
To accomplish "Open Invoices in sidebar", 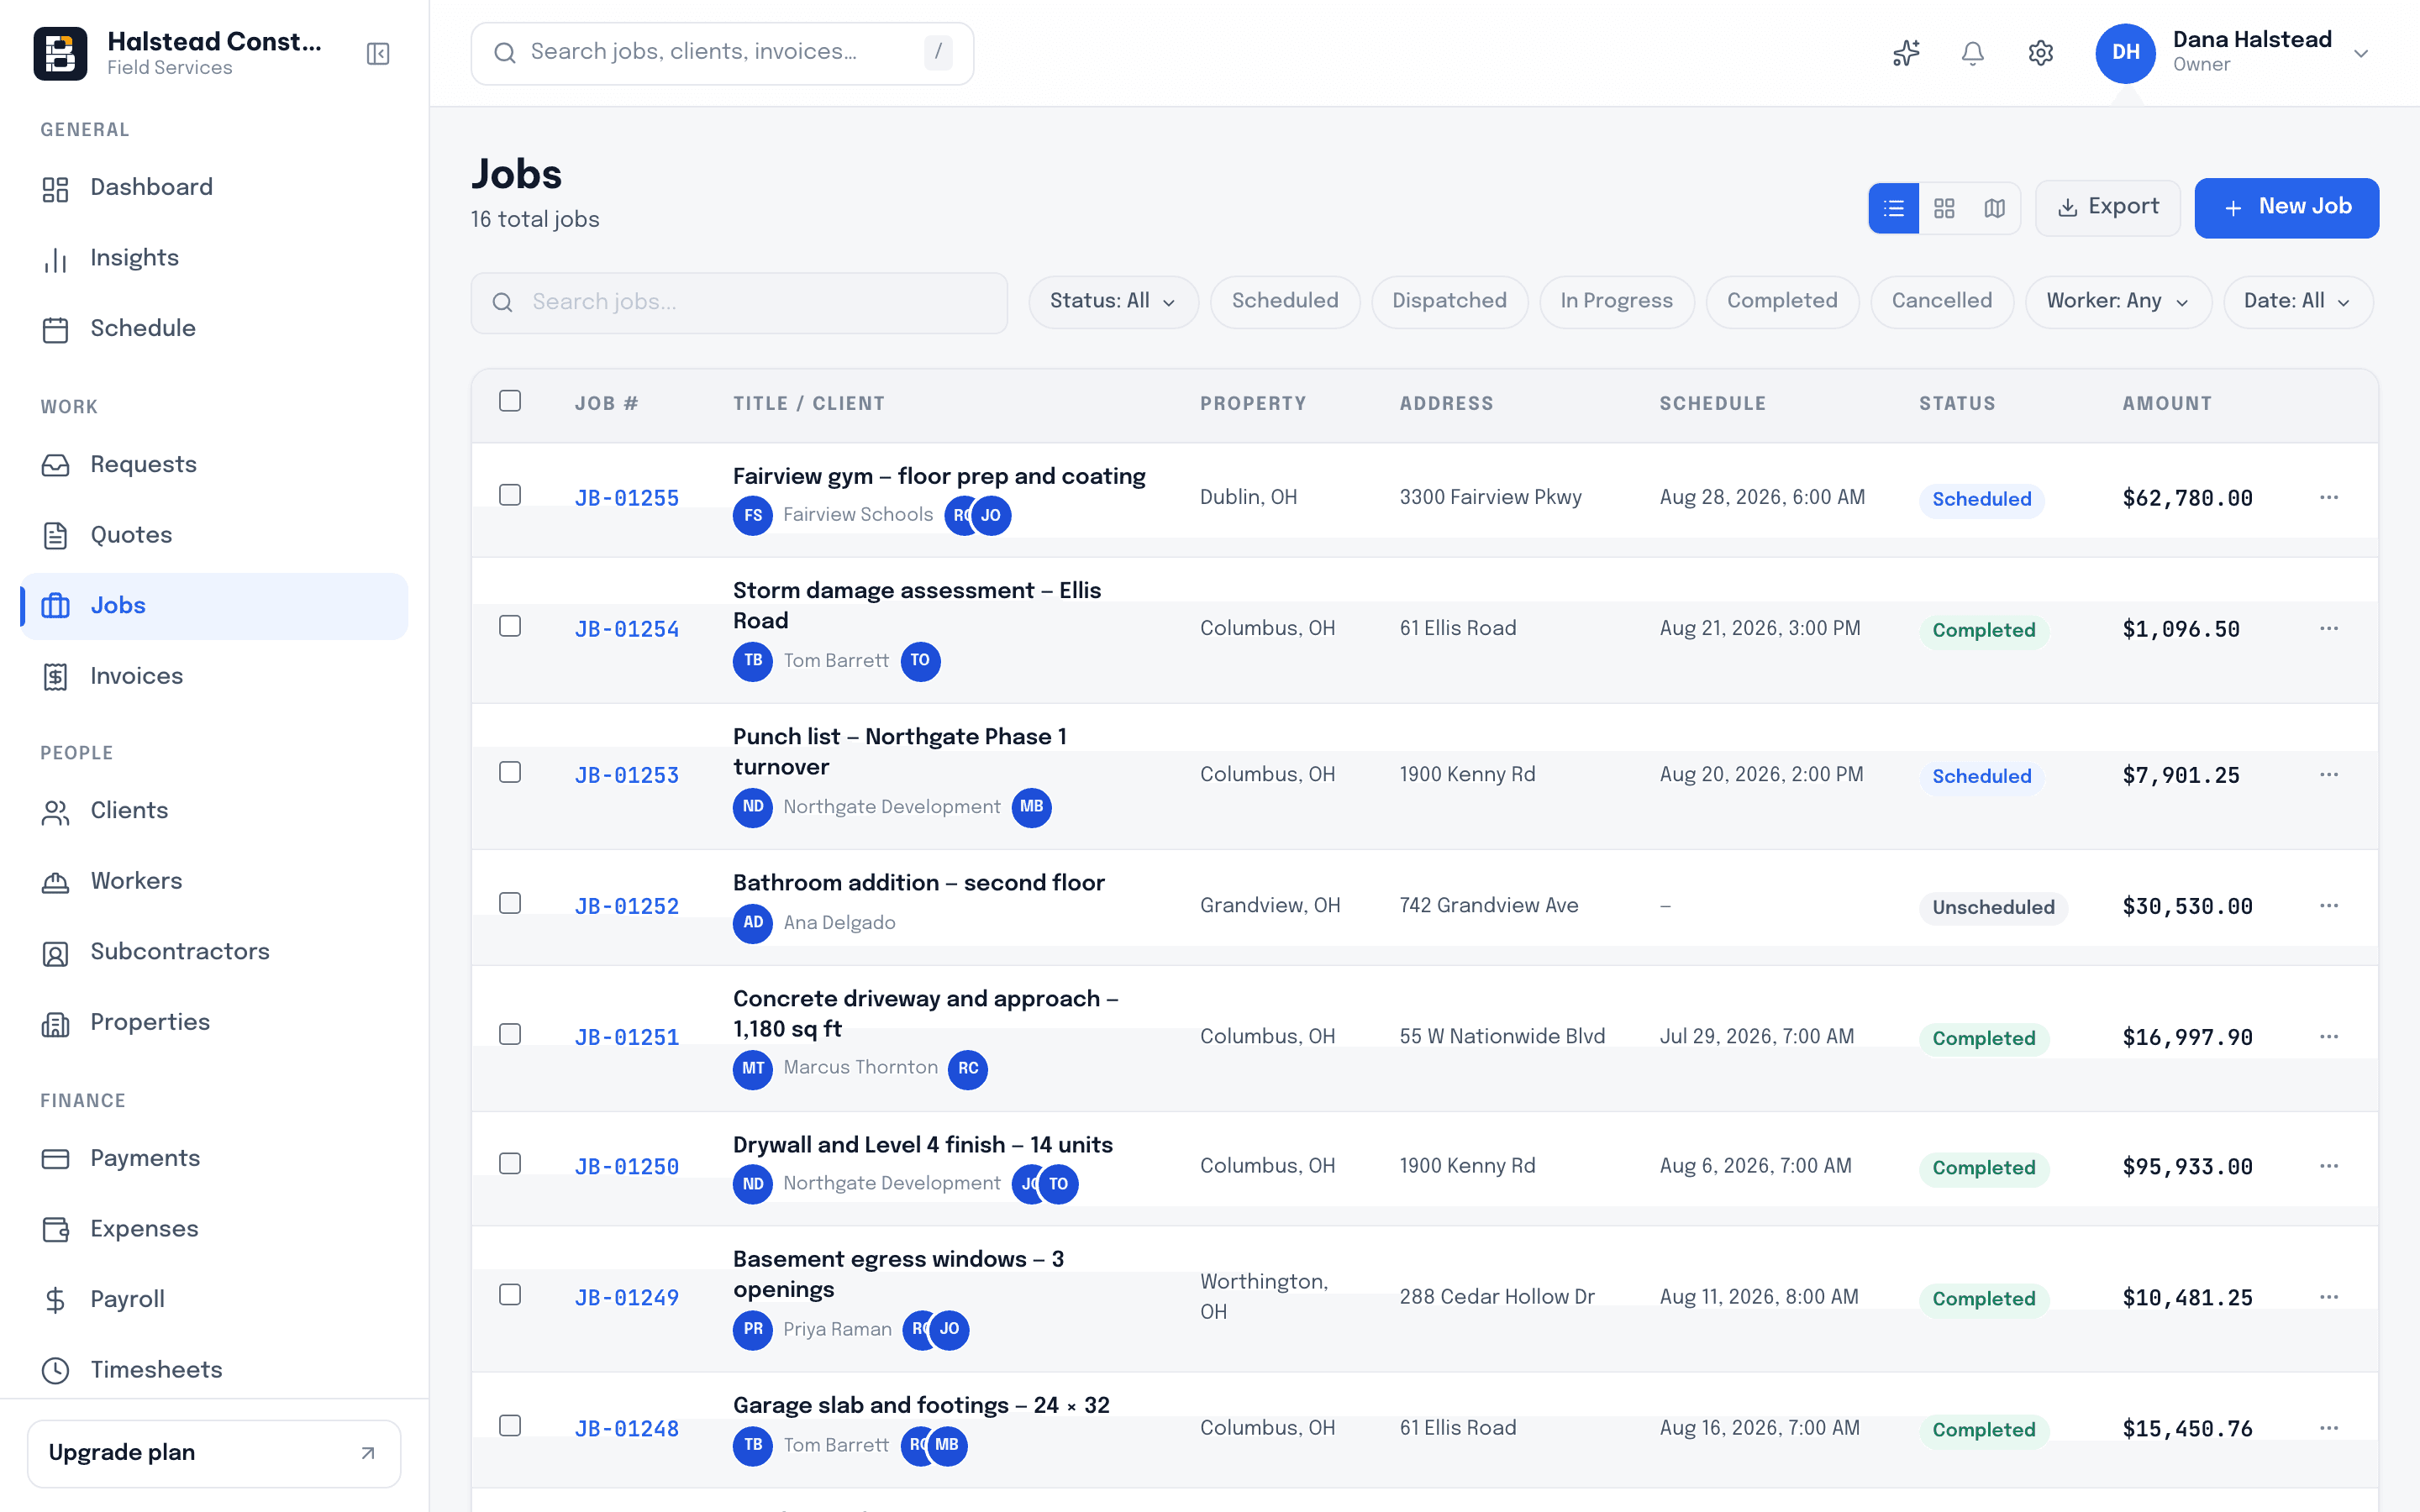I will coord(214,677).
